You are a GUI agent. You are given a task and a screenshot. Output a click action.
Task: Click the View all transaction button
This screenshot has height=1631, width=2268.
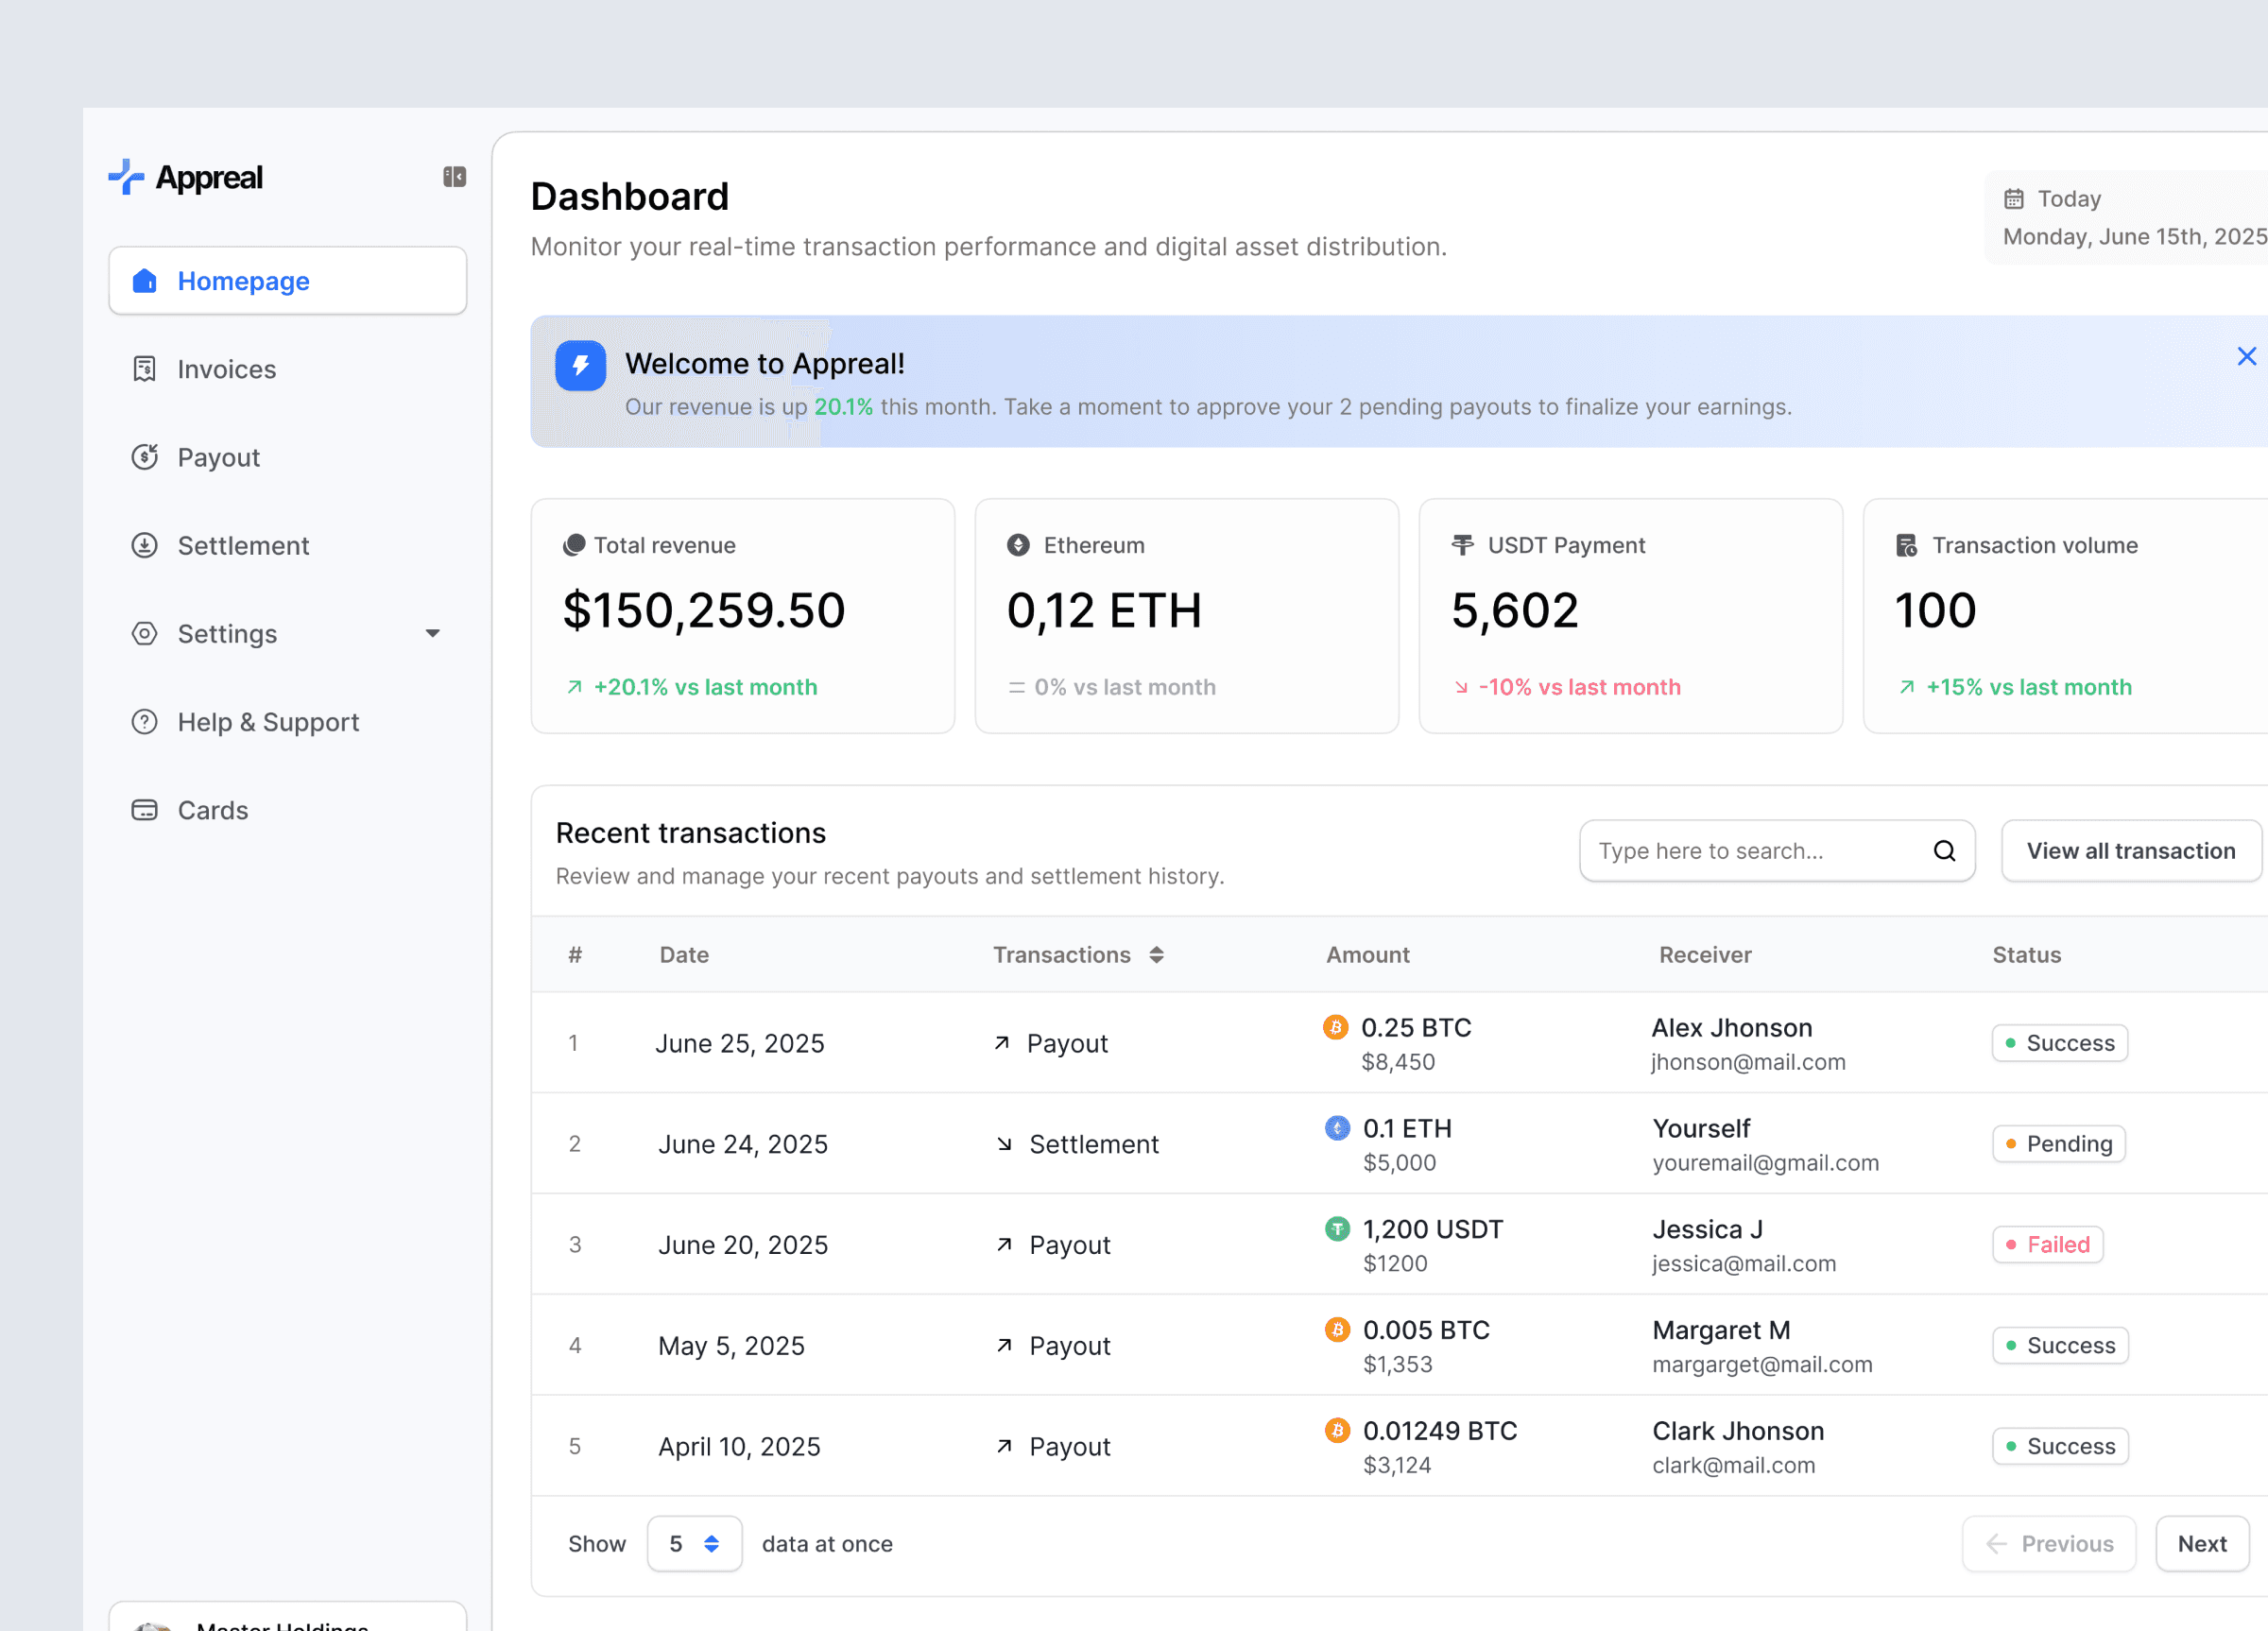(2130, 851)
